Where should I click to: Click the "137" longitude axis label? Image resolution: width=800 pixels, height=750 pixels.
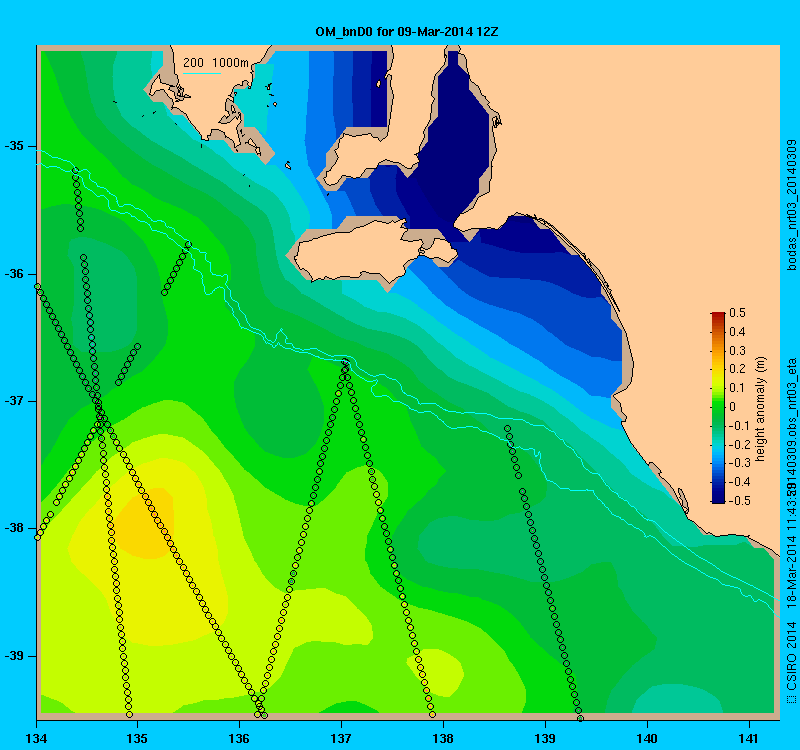coord(341,738)
